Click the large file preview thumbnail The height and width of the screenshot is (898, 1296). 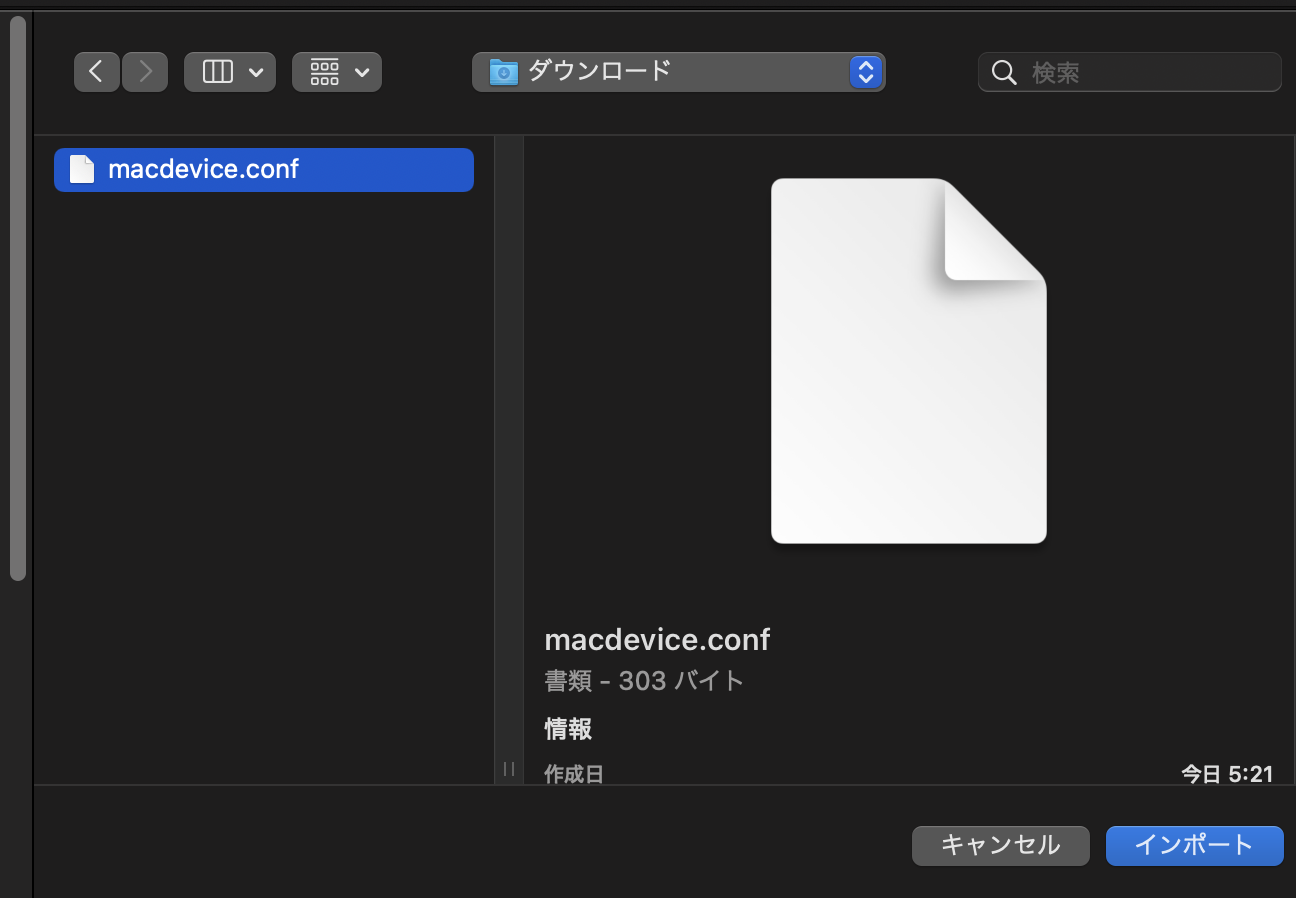[908, 361]
